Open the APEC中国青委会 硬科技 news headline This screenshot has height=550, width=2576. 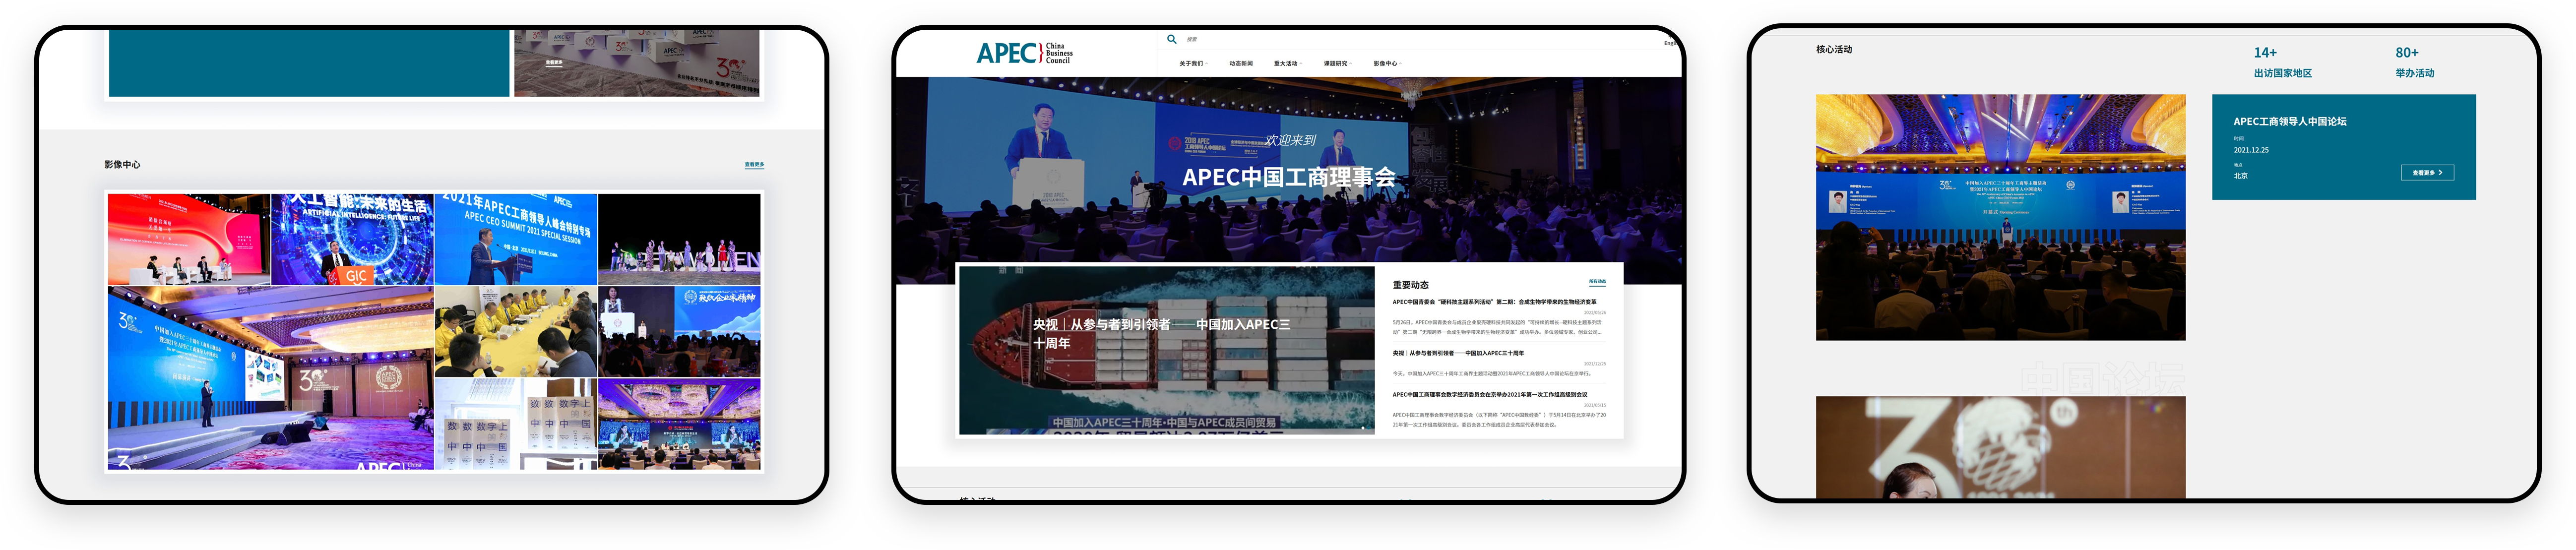[1494, 302]
